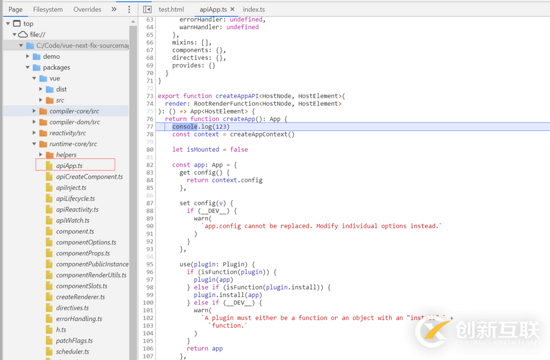Expand the dist folder
Viewport: 550px width, 360px height.
[x=41, y=89]
